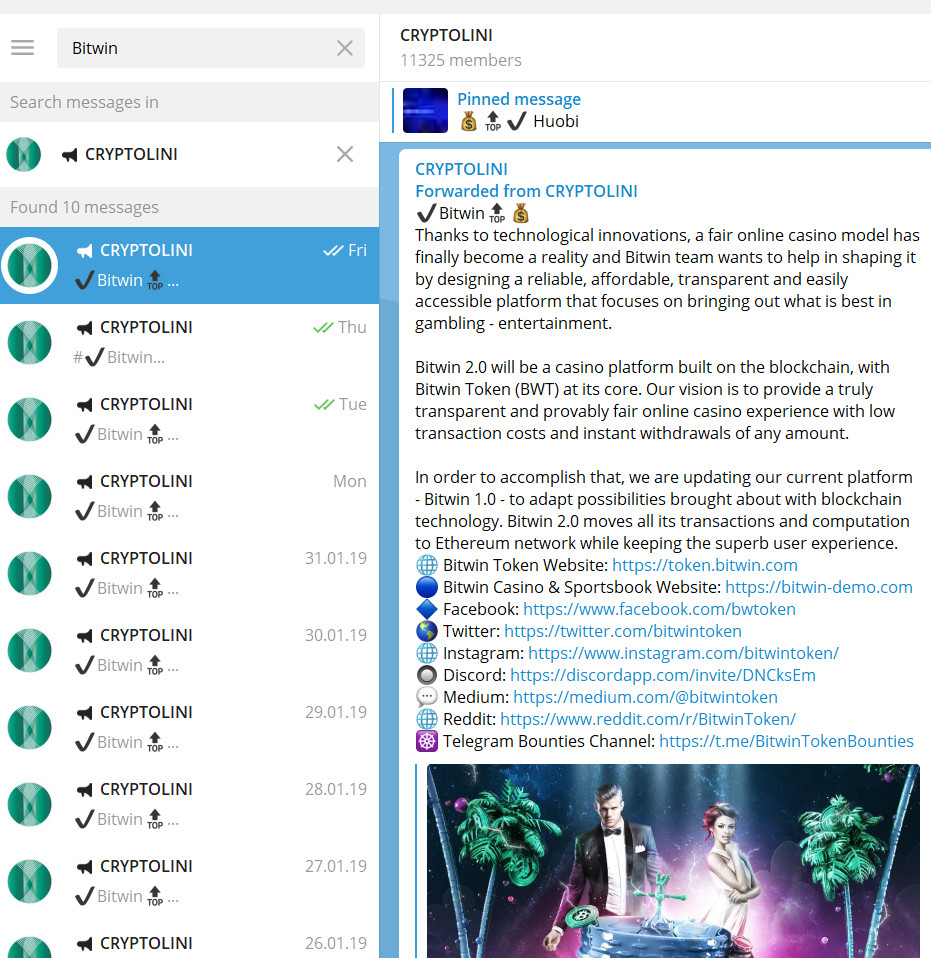Click the avatar of the 28.01.19 result
The width and height of the screenshot is (931, 958).
tap(29, 804)
